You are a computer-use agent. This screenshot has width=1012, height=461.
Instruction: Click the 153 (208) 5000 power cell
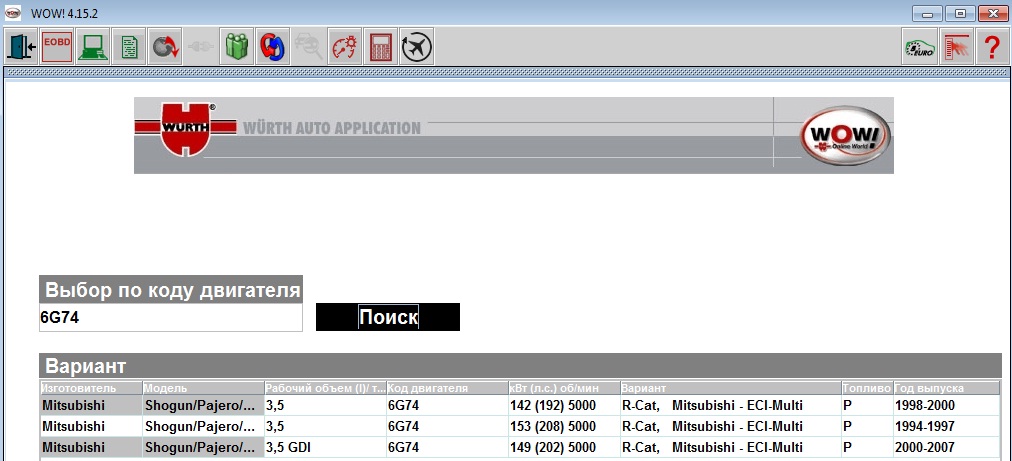click(x=564, y=426)
